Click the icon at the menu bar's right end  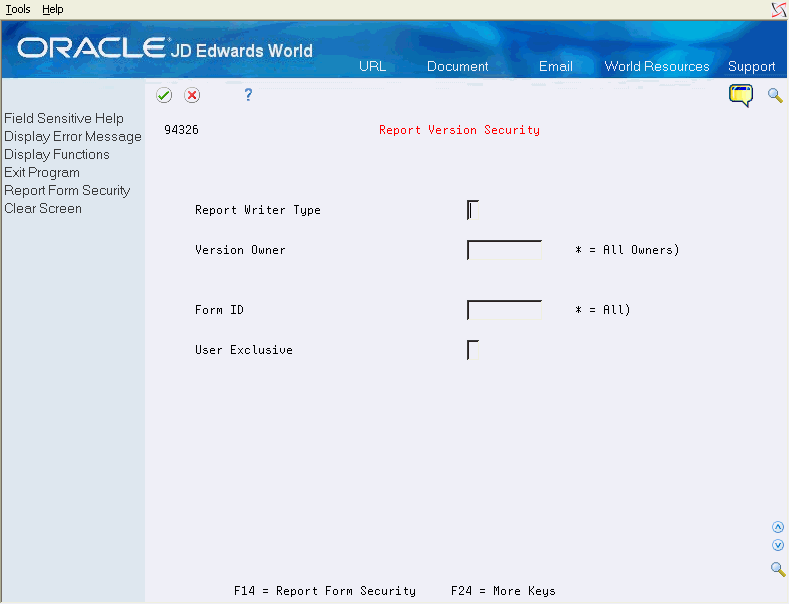[x=778, y=10]
